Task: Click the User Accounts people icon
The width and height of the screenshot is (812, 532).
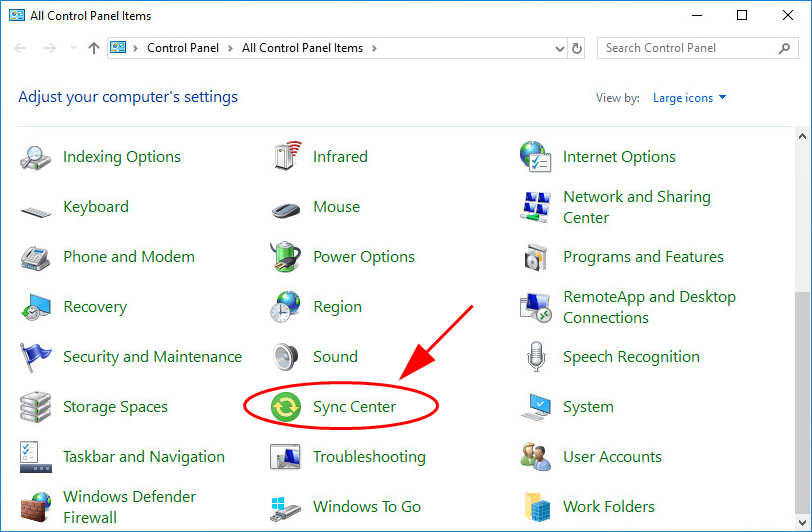Action: click(x=536, y=457)
